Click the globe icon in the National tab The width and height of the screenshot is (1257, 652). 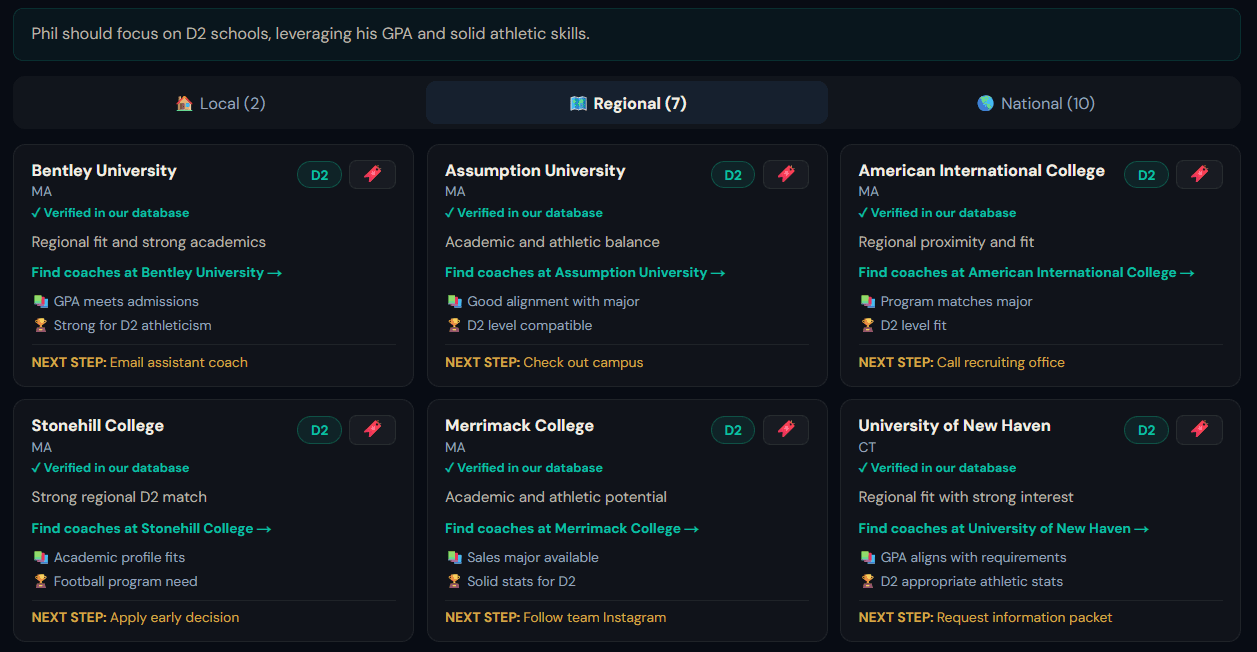click(x=985, y=103)
